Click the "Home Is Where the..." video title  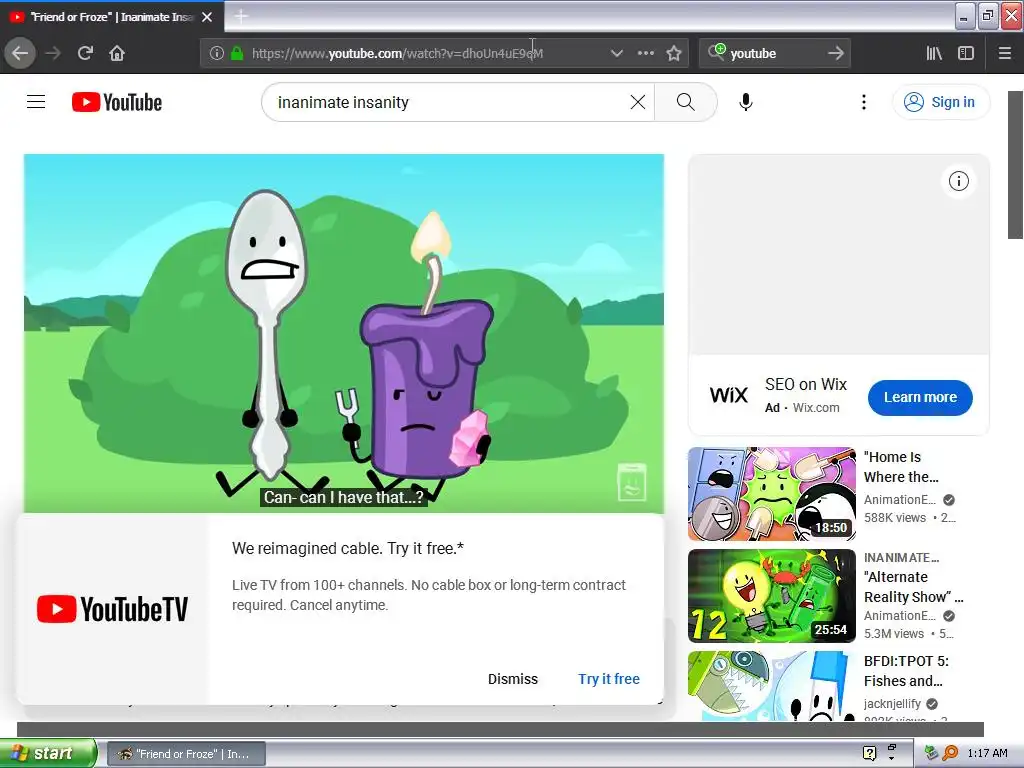901,467
